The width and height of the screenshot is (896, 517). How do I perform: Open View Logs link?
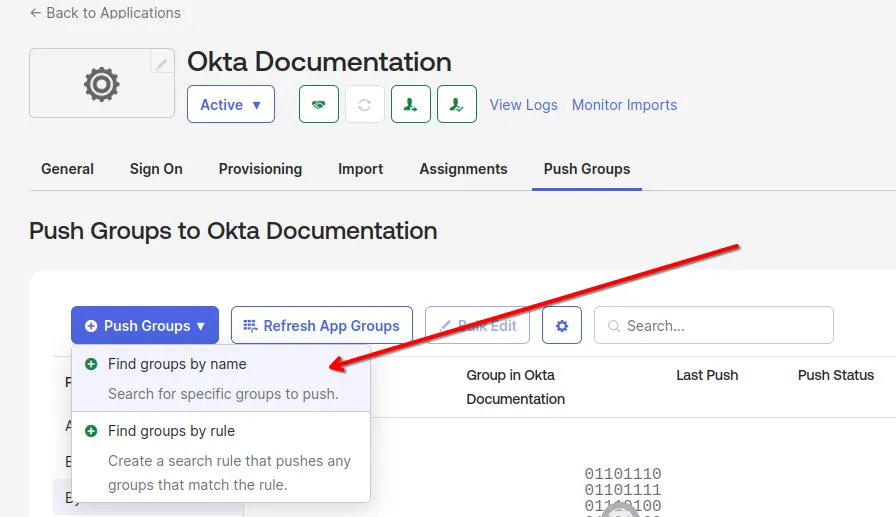(523, 105)
